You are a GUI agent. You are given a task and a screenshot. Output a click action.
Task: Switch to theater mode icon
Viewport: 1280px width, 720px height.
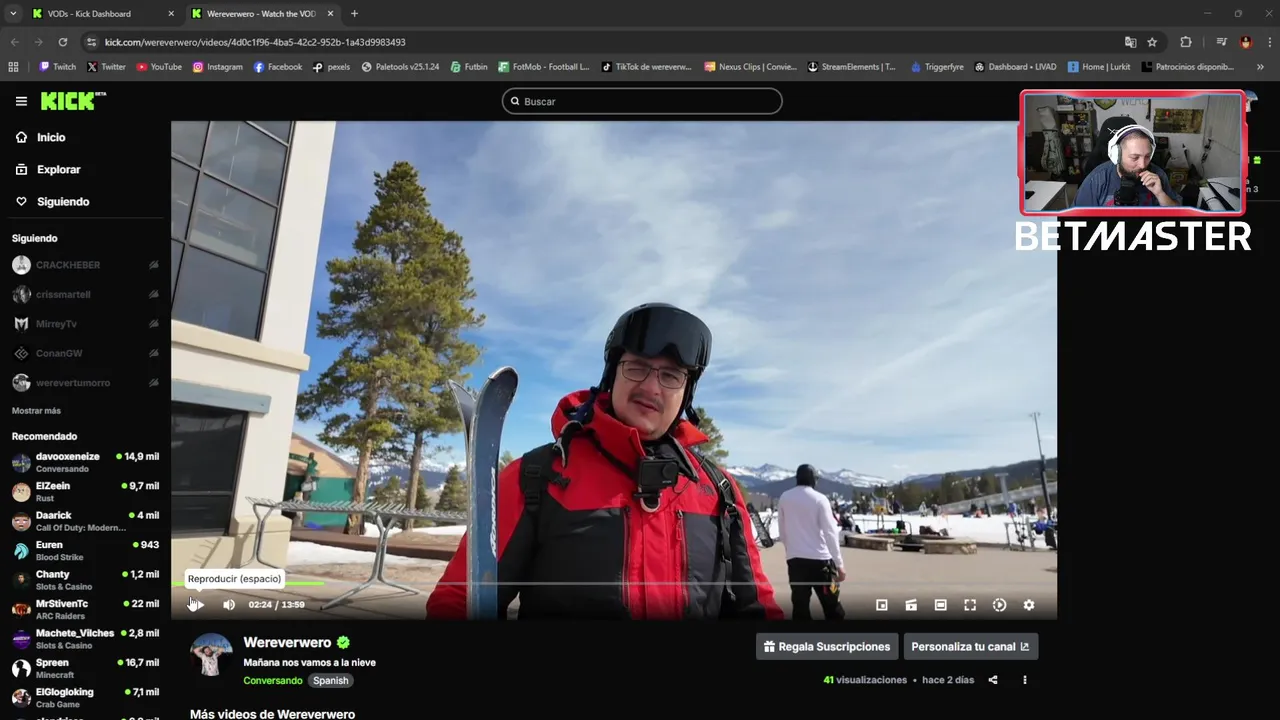pyautogui.click(x=940, y=605)
